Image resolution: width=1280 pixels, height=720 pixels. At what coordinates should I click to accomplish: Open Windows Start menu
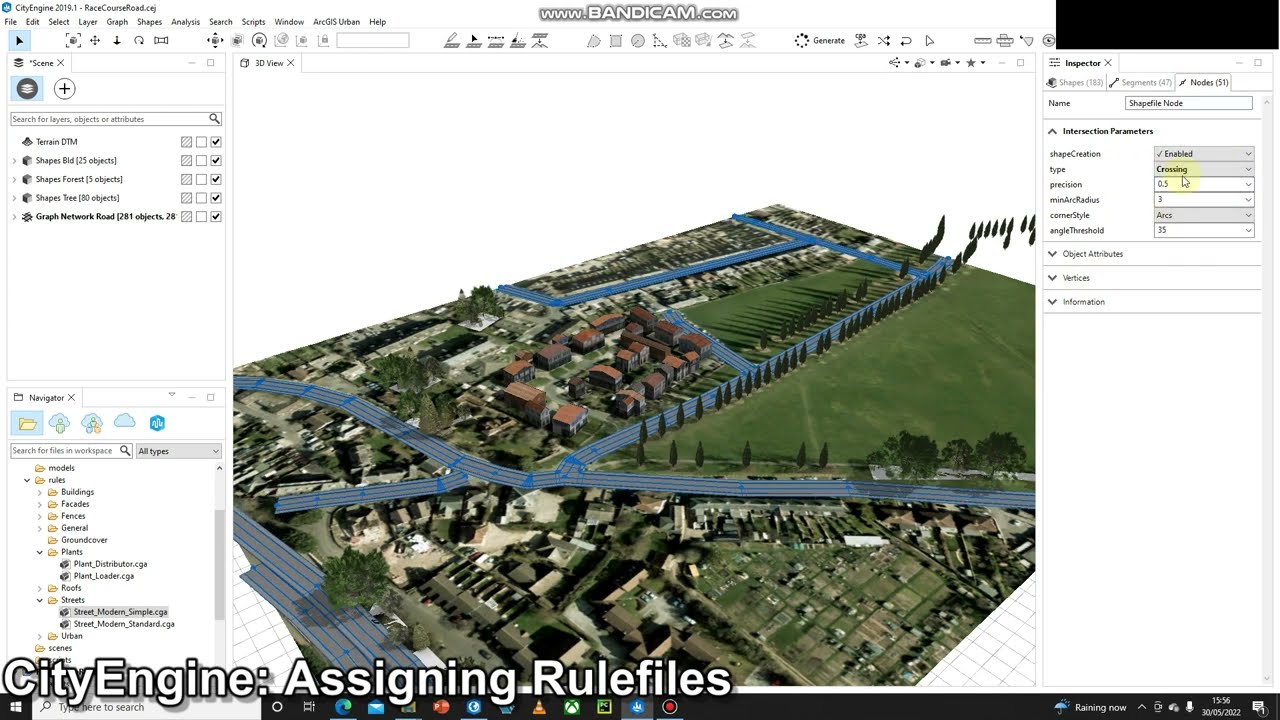point(15,707)
